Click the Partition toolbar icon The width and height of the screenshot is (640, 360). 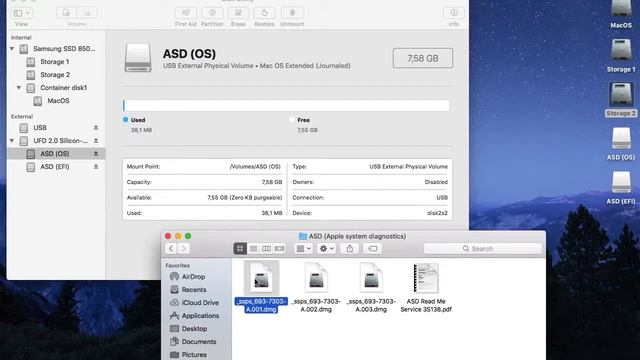click(212, 13)
